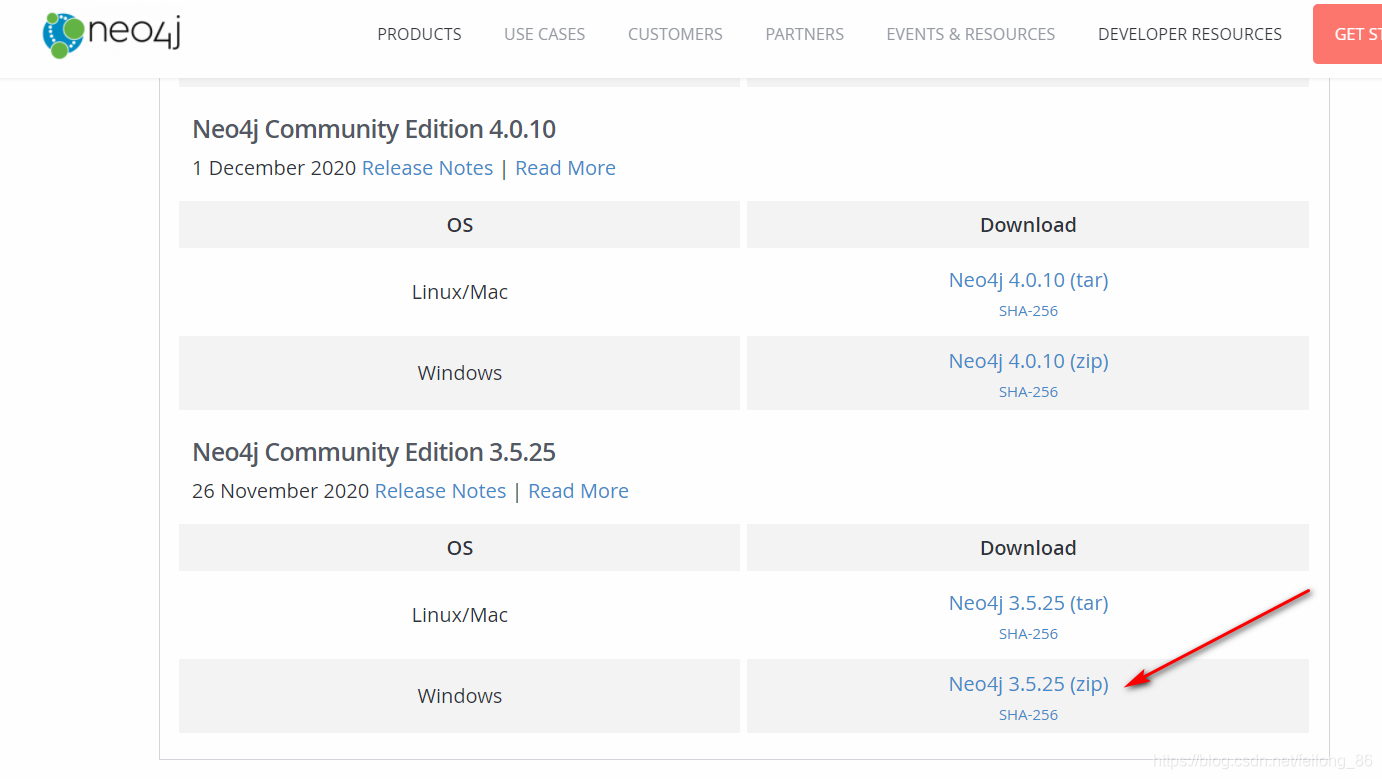
Task: Open Read More for Neo4j 4.0.10
Action: [565, 168]
